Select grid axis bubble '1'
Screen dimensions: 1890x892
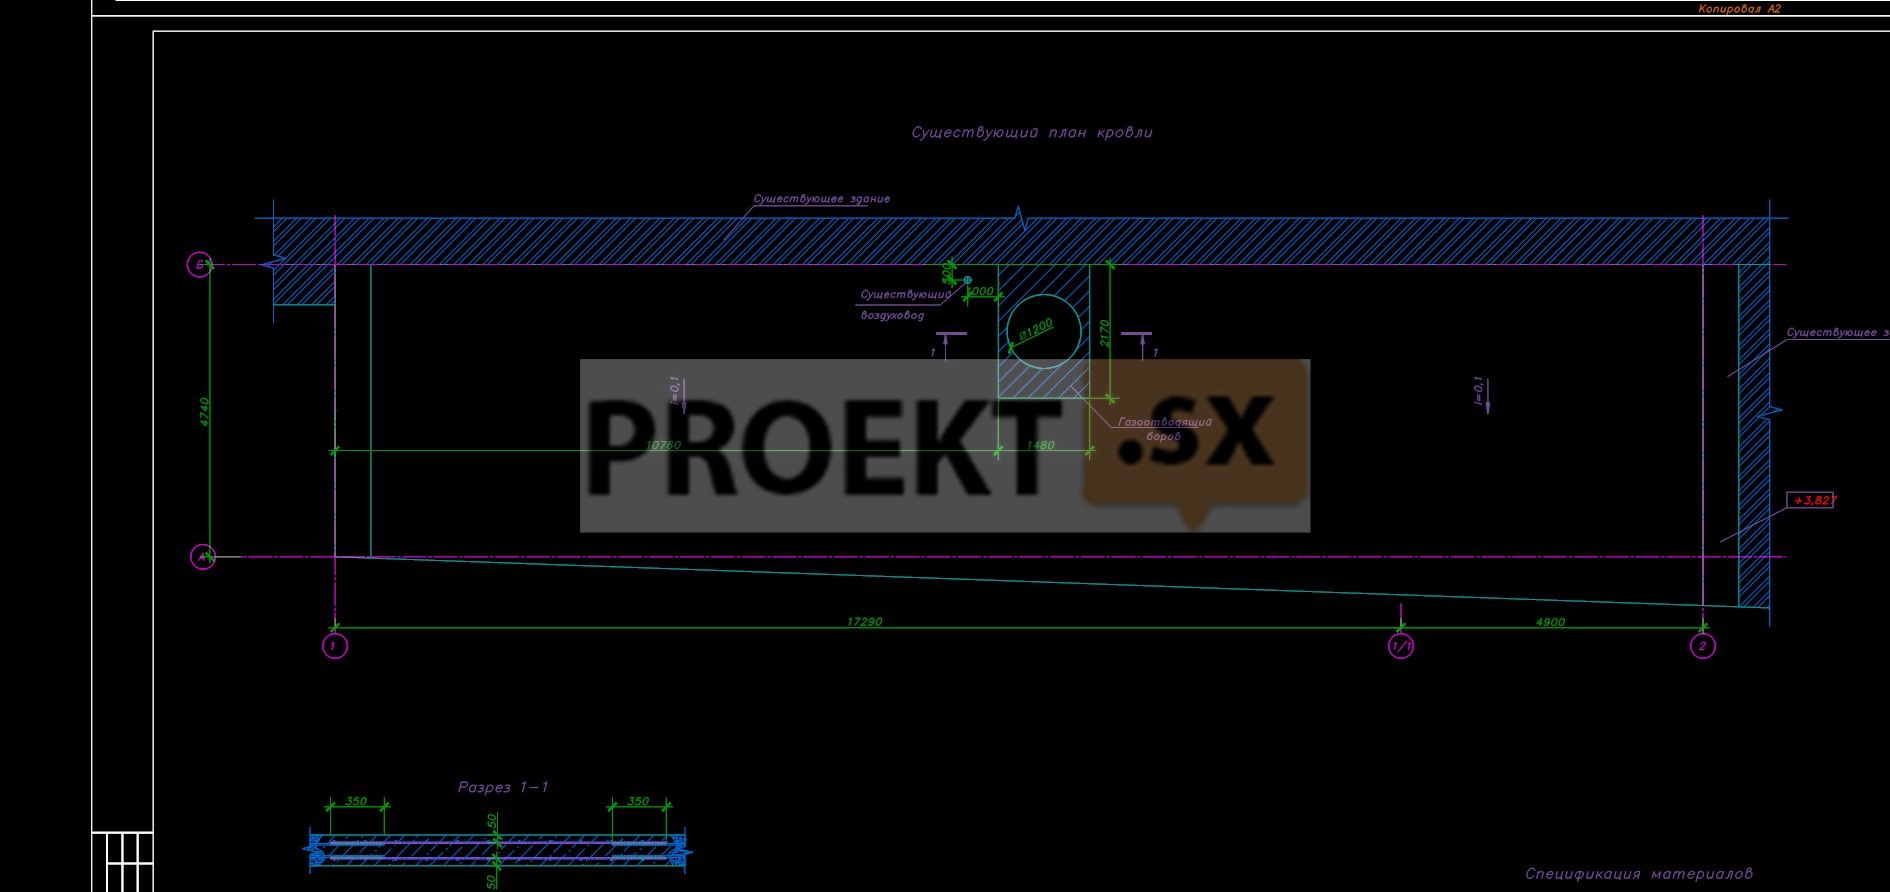[334, 646]
